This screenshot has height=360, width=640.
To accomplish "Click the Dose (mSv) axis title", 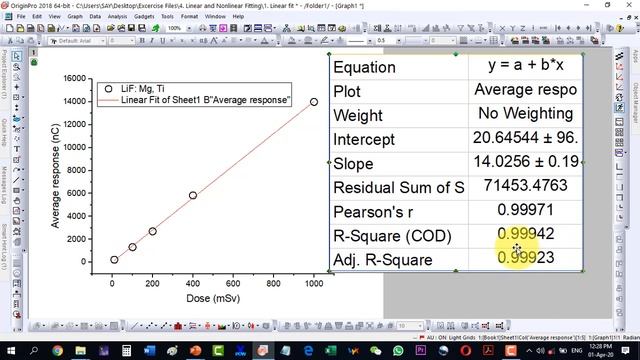I will click(213, 298).
